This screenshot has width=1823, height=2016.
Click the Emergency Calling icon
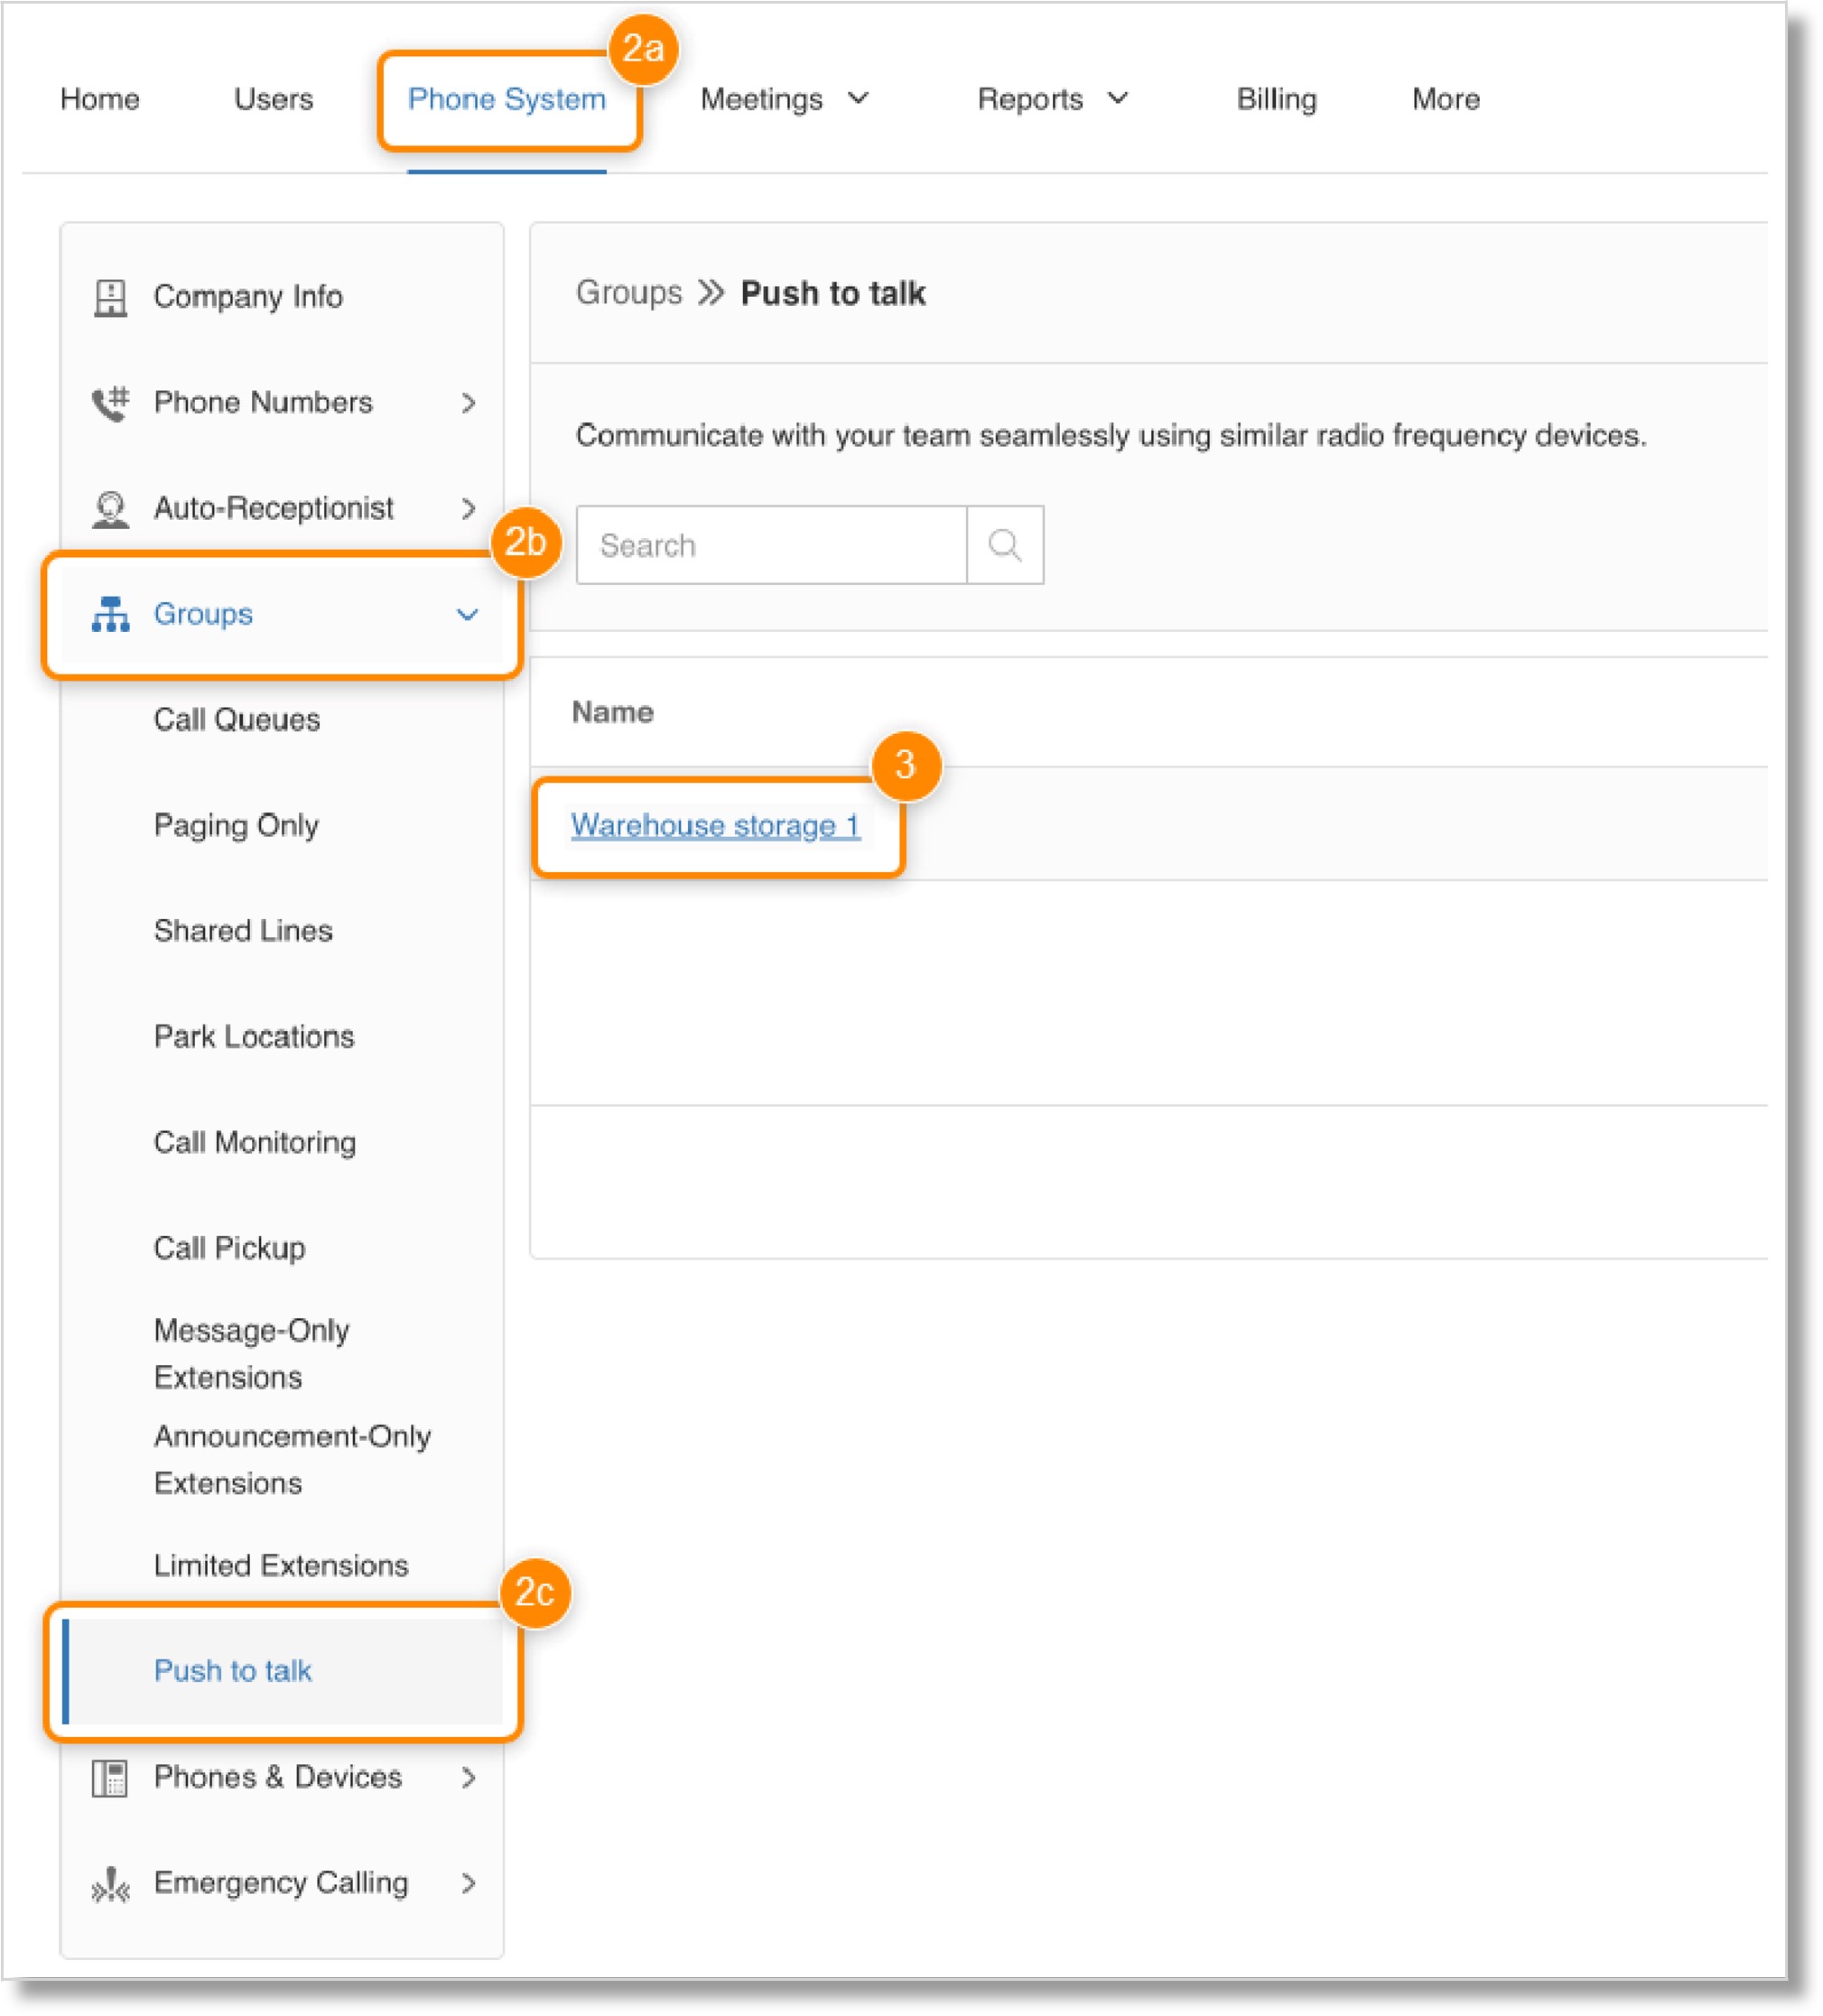(x=110, y=1883)
